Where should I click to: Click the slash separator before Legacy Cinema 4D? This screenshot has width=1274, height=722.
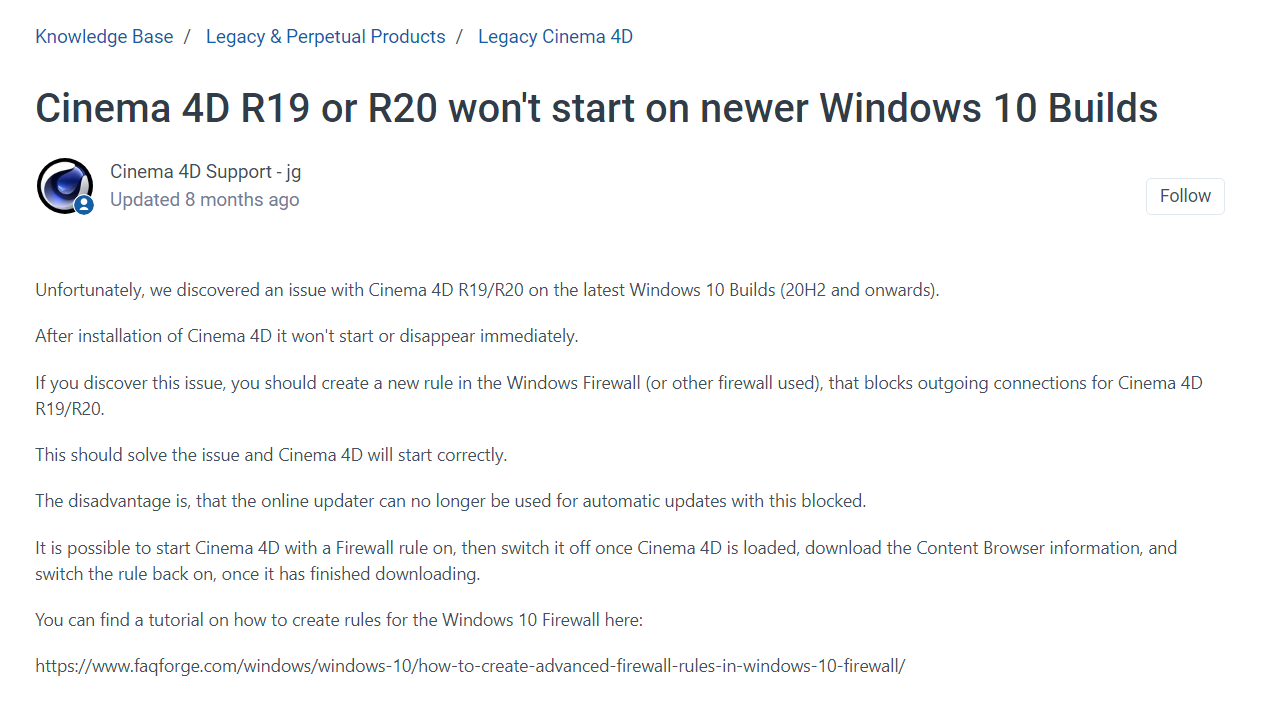pos(459,37)
